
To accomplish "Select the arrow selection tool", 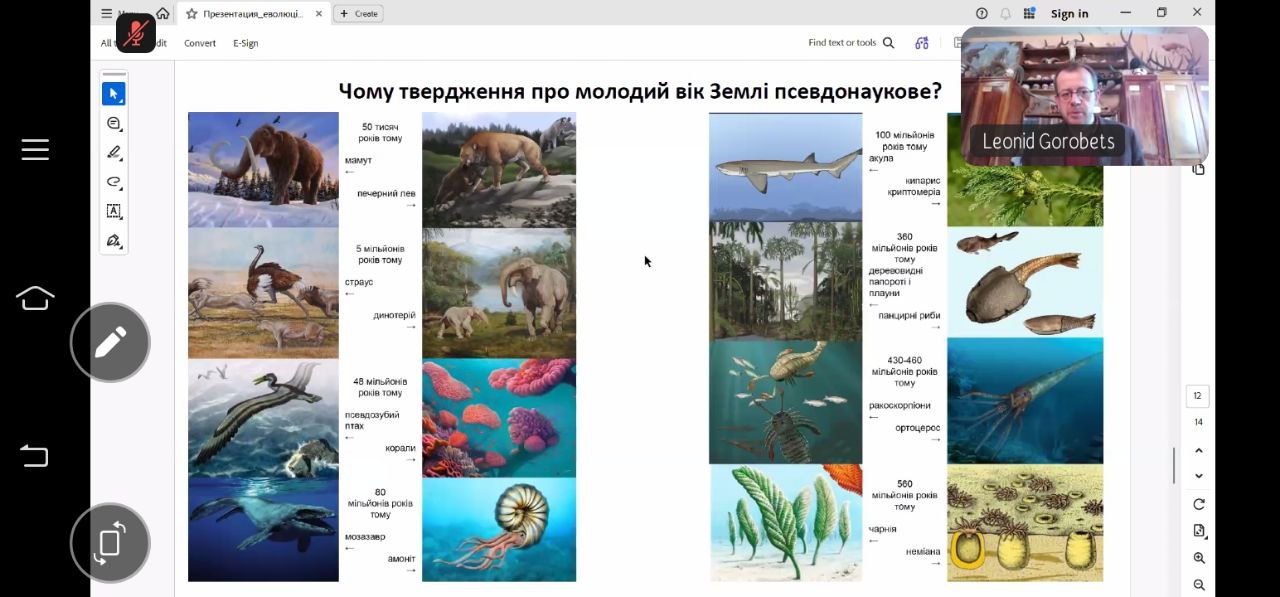I will [113, 94].
